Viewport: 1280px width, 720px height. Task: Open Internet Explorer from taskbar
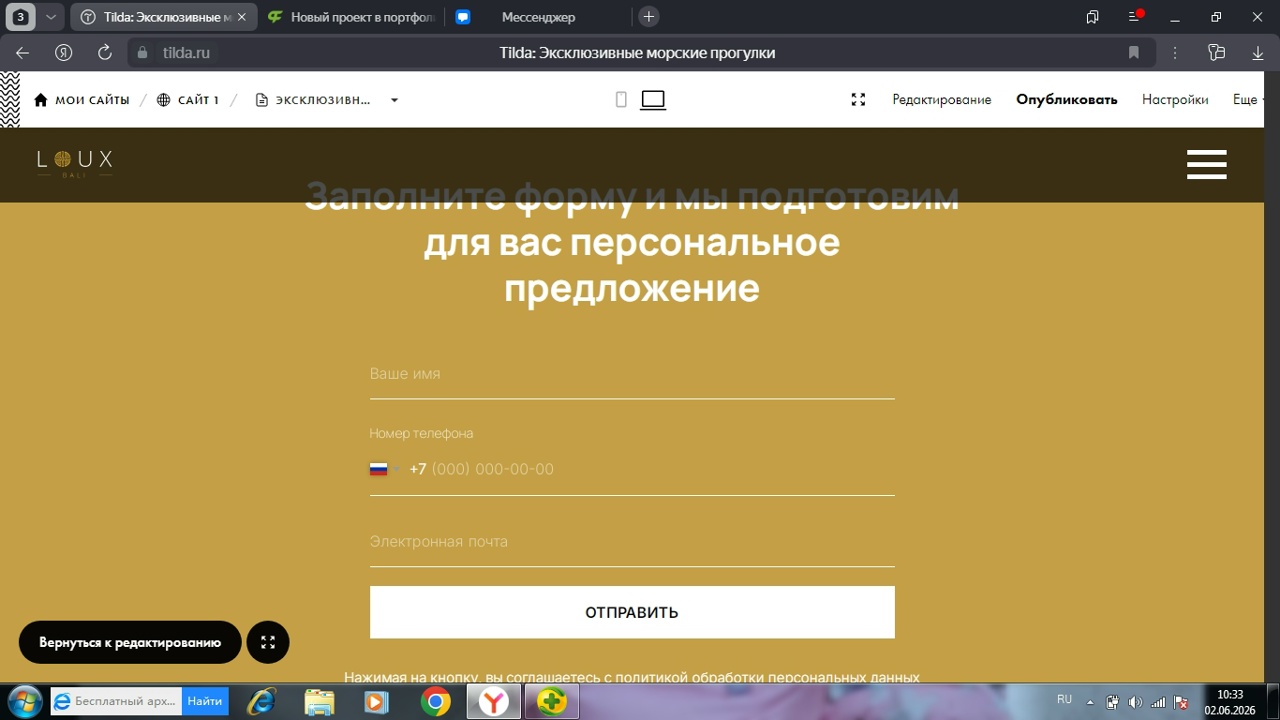262,702
